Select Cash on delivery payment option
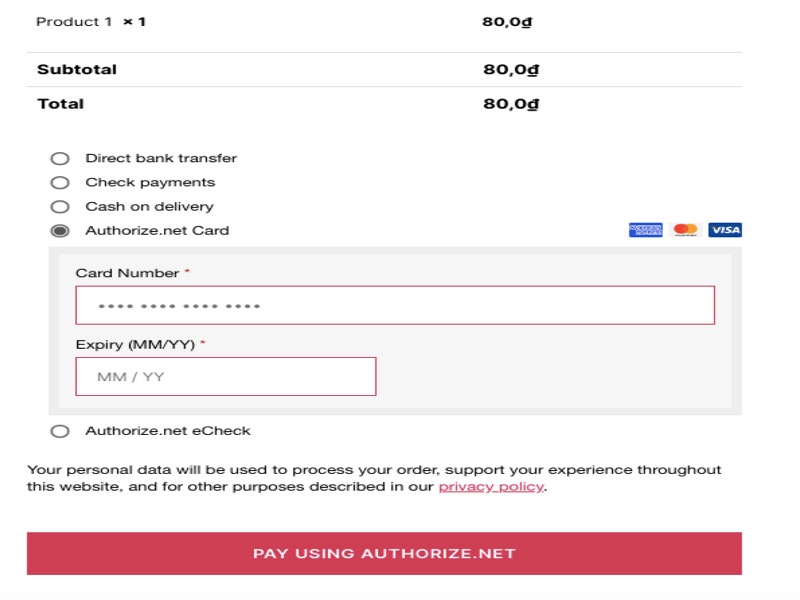 pyautogui.click(x=60, y=207)
